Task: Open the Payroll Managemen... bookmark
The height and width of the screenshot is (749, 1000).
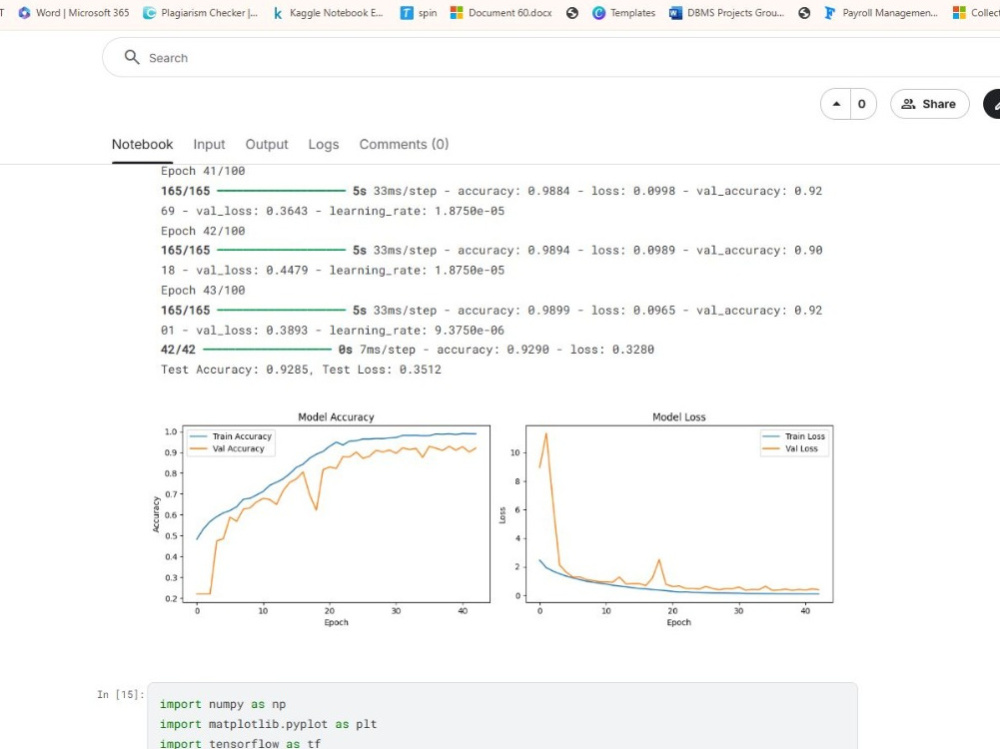Action: [x=881, y=13]
